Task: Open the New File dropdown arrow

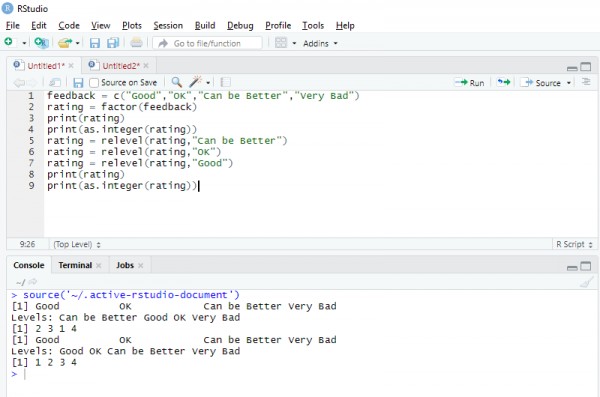Action: pos(24,43)
